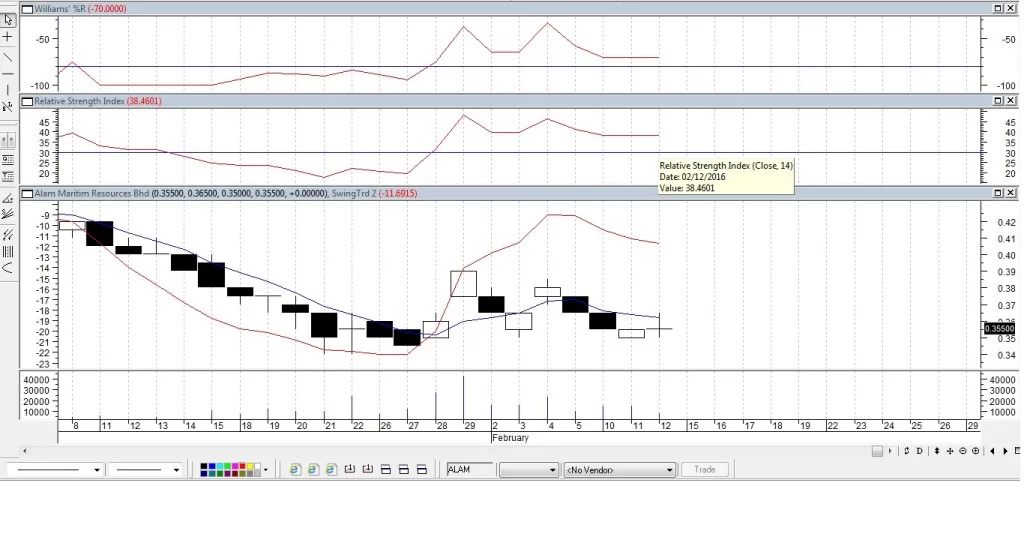Expand the color palette dropdown arrow
Screen dimensions: 1024x549
(x=266, y=470)
